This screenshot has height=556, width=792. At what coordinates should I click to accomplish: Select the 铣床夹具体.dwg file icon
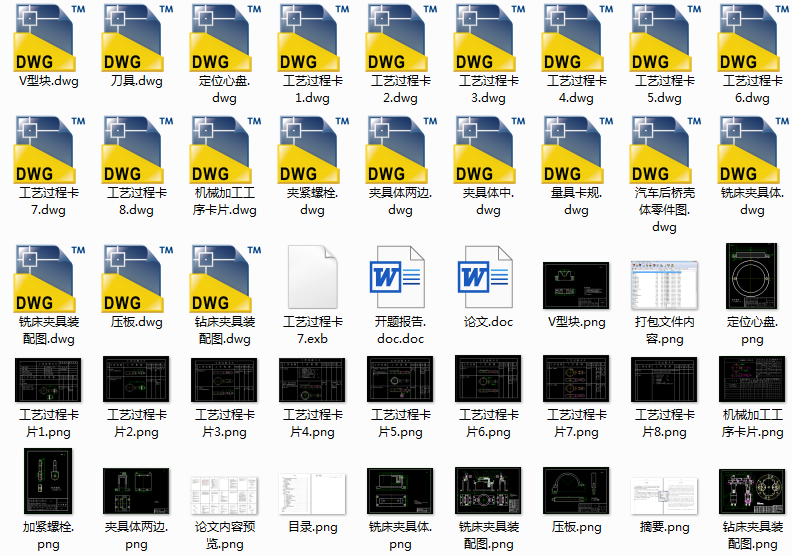[x=752, y=150]
